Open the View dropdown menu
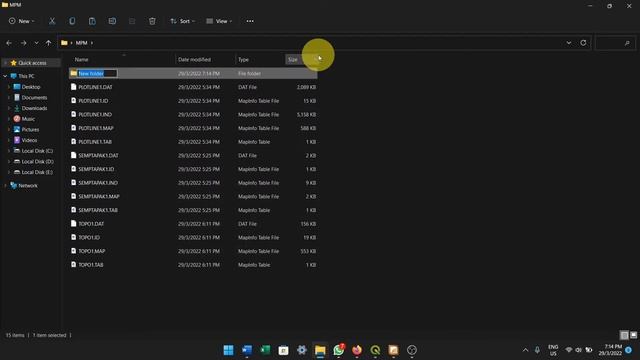640x360 pixels. point(219,21)
